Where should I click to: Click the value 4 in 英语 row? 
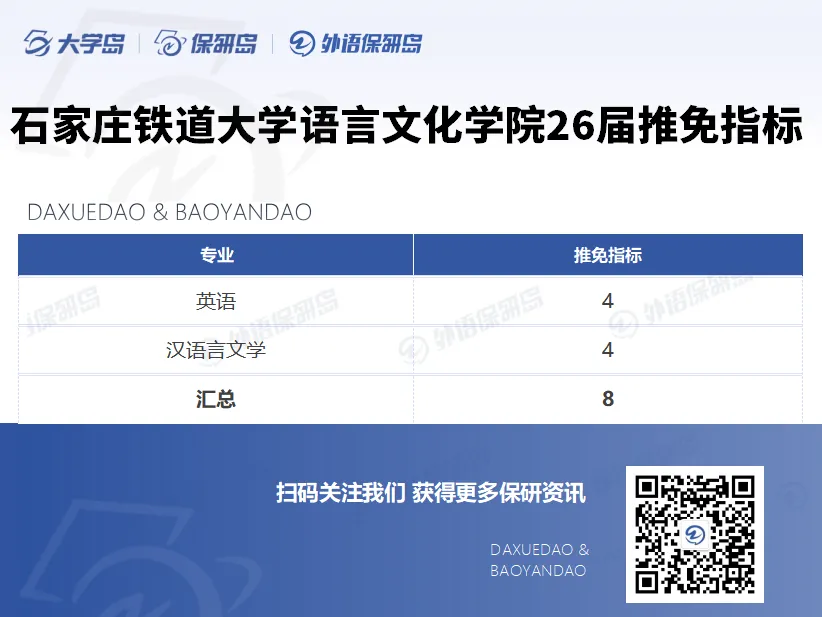608,301
